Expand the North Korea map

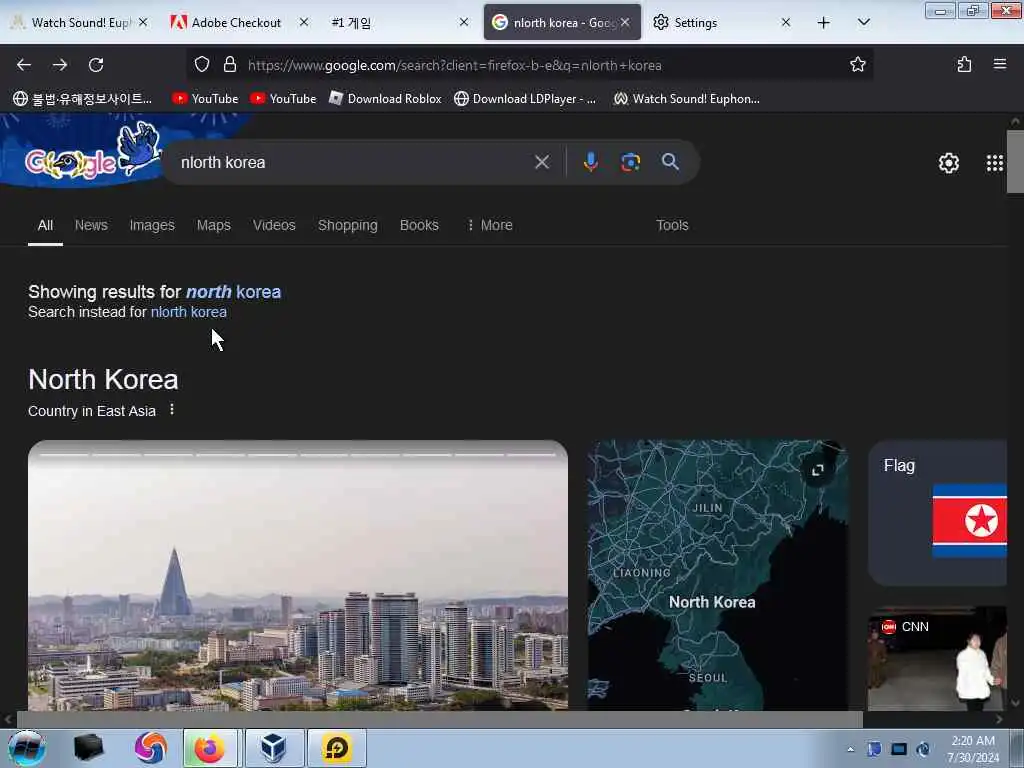point(818,470)
